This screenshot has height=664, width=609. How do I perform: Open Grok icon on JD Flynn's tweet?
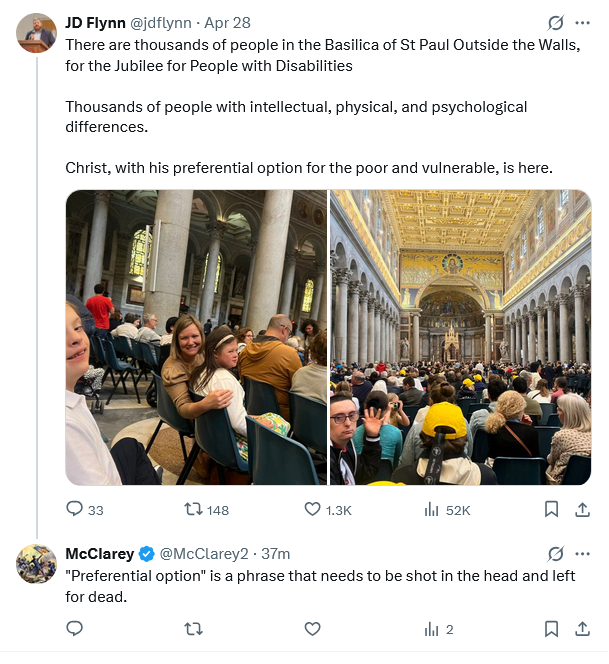tap(556, 22)
